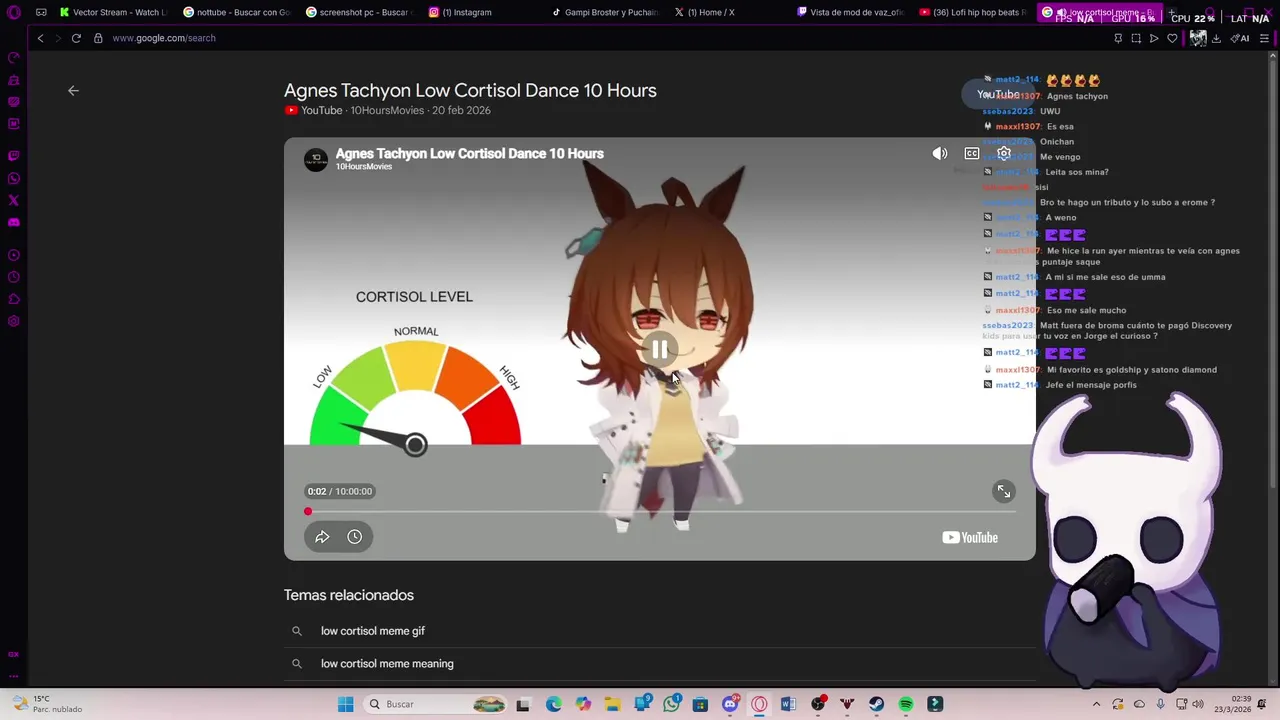Open the share arrow under the video

pos(322,537)
